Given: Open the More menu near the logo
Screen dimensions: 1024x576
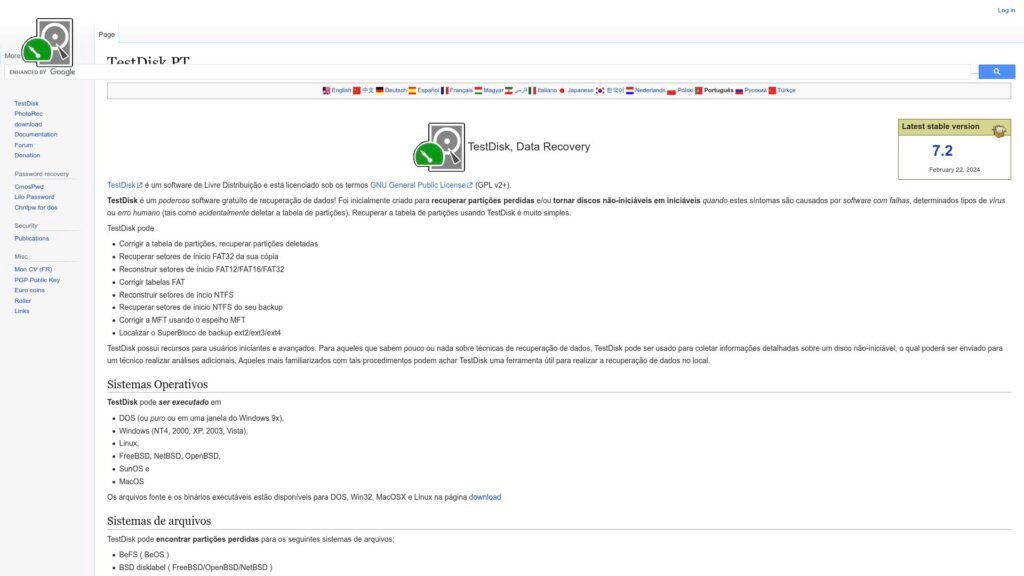Looking at the screenshot, I should (x=12, y=56).
